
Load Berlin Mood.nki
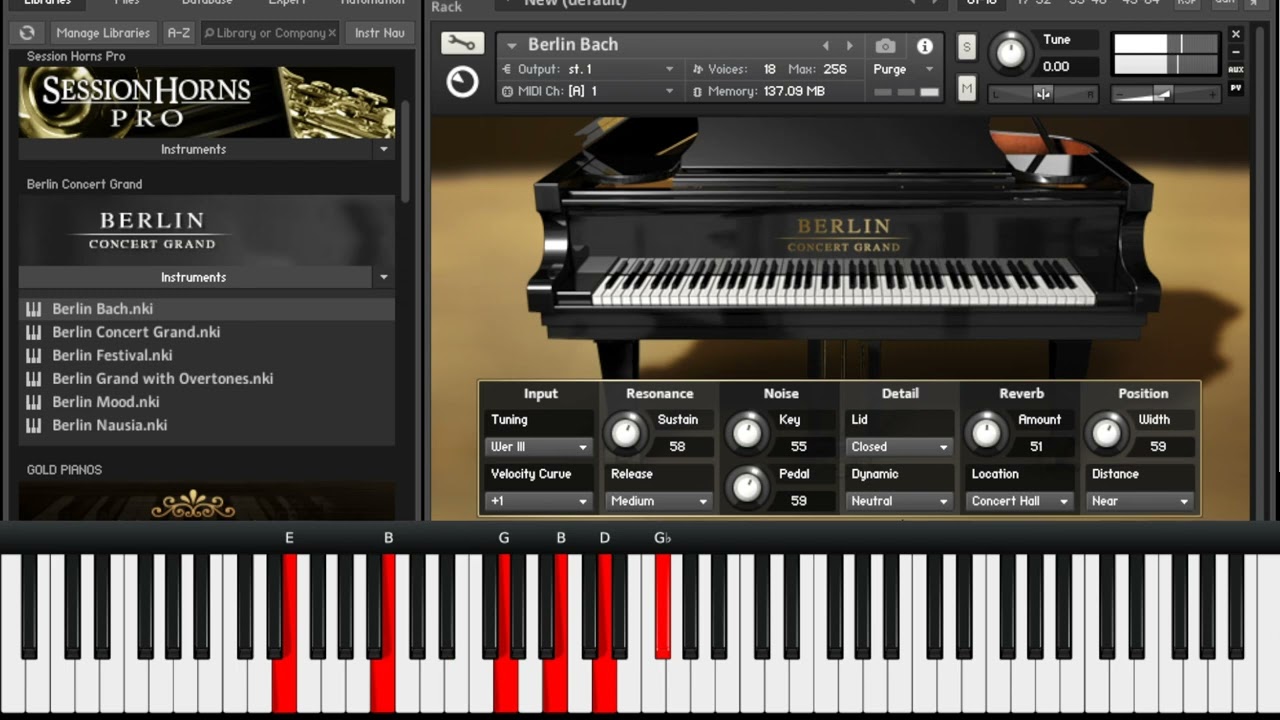coord(106,402)
